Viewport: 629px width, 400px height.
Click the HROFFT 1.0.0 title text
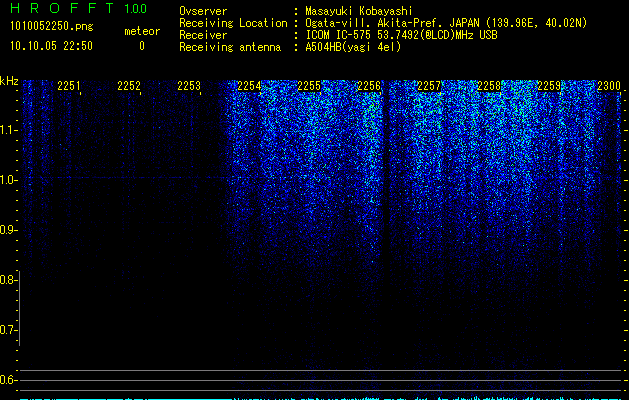click(78, 8)
